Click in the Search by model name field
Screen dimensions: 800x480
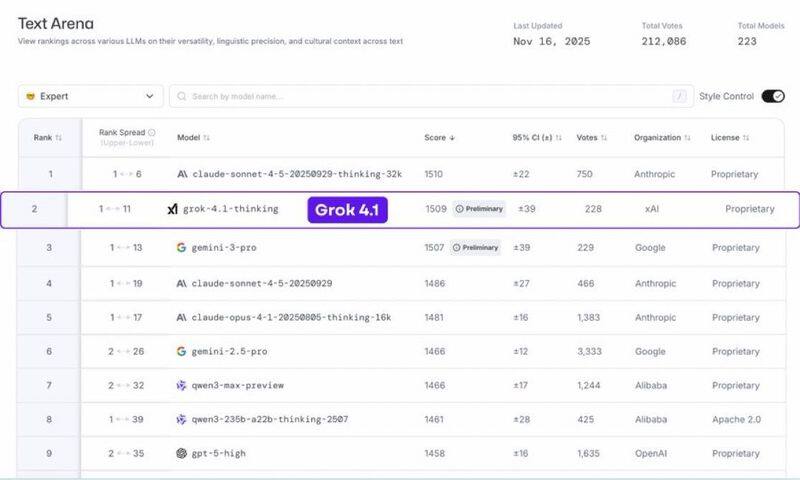click(x=420, y=96)
